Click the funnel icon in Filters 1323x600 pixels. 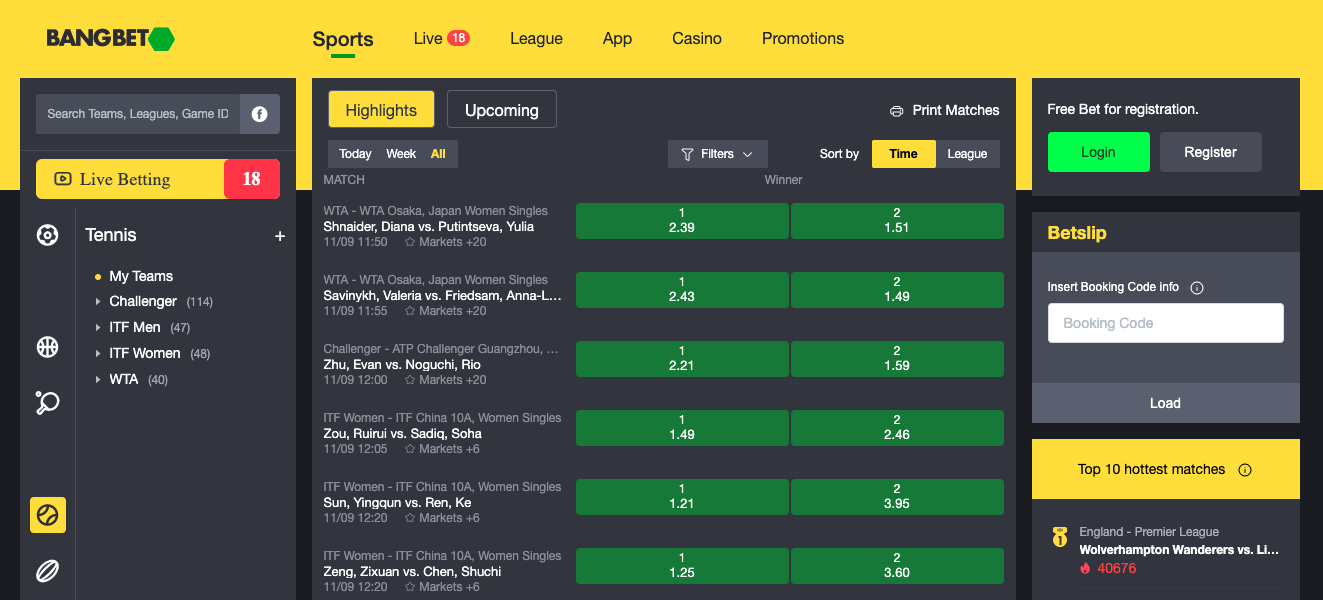click(687, 154)
